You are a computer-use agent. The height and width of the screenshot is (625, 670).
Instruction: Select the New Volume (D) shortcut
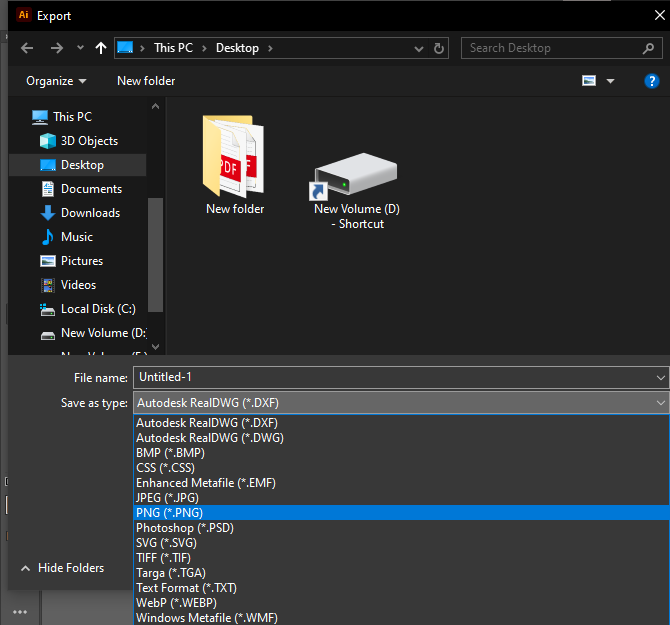click(x=357, y=190)
